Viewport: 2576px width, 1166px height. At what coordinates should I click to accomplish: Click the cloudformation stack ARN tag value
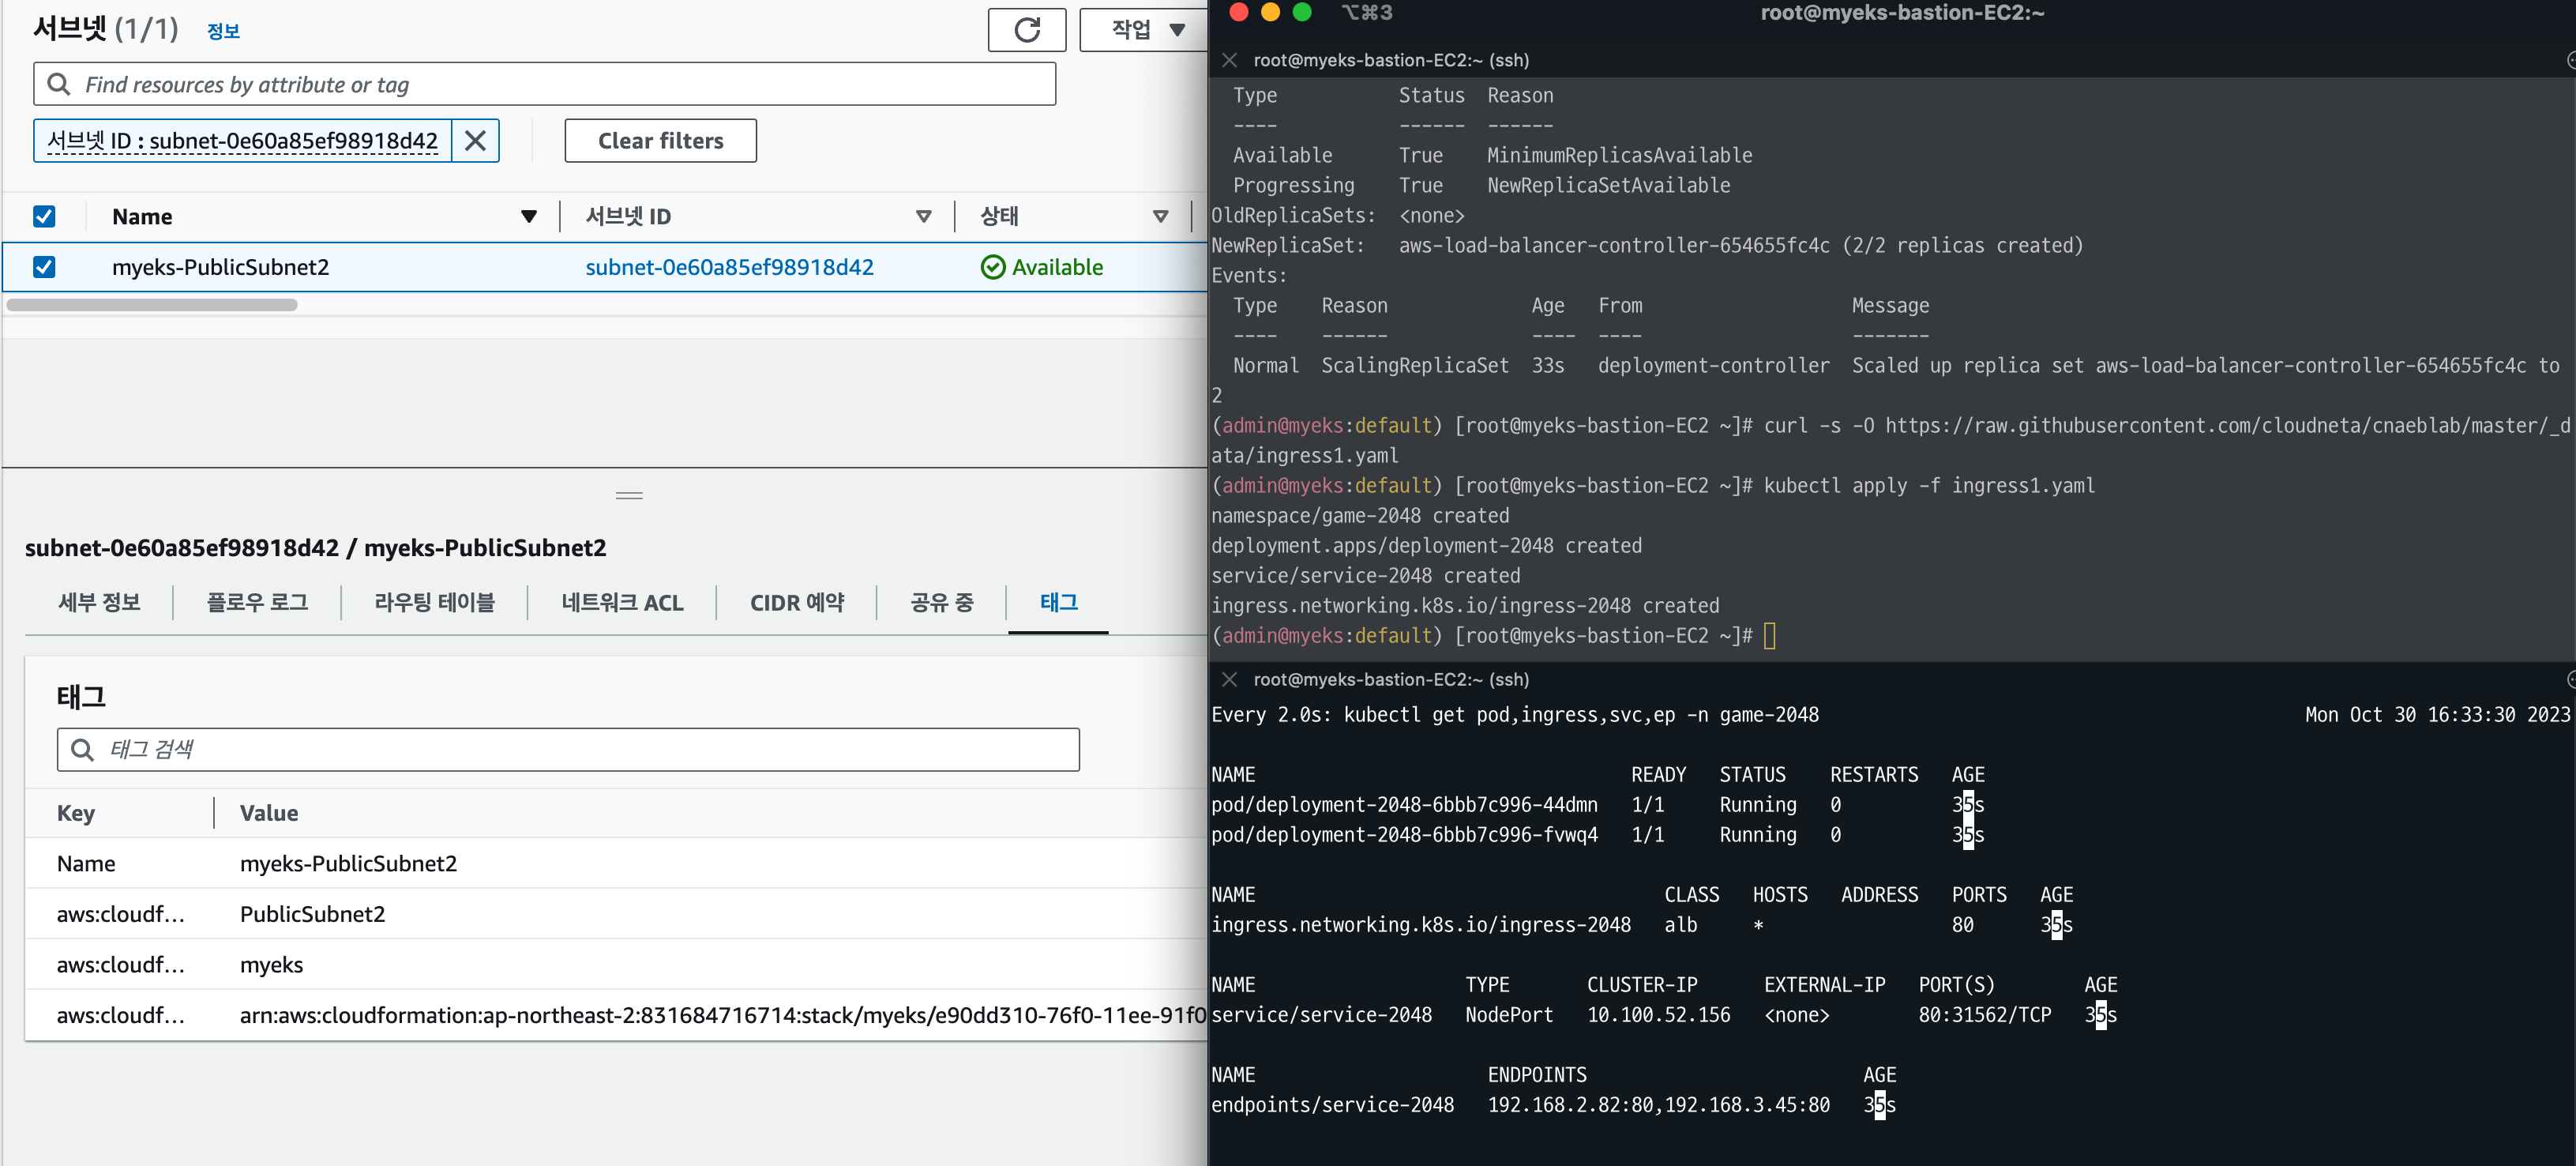point(723,1015)
